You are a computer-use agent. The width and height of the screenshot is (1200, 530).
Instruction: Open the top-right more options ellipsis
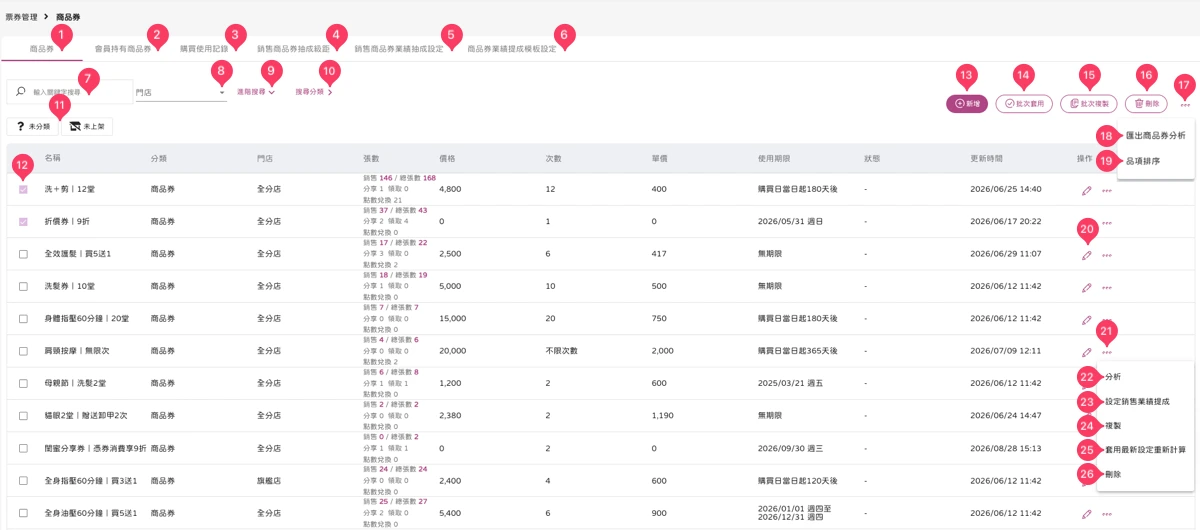coord(1185,103)
